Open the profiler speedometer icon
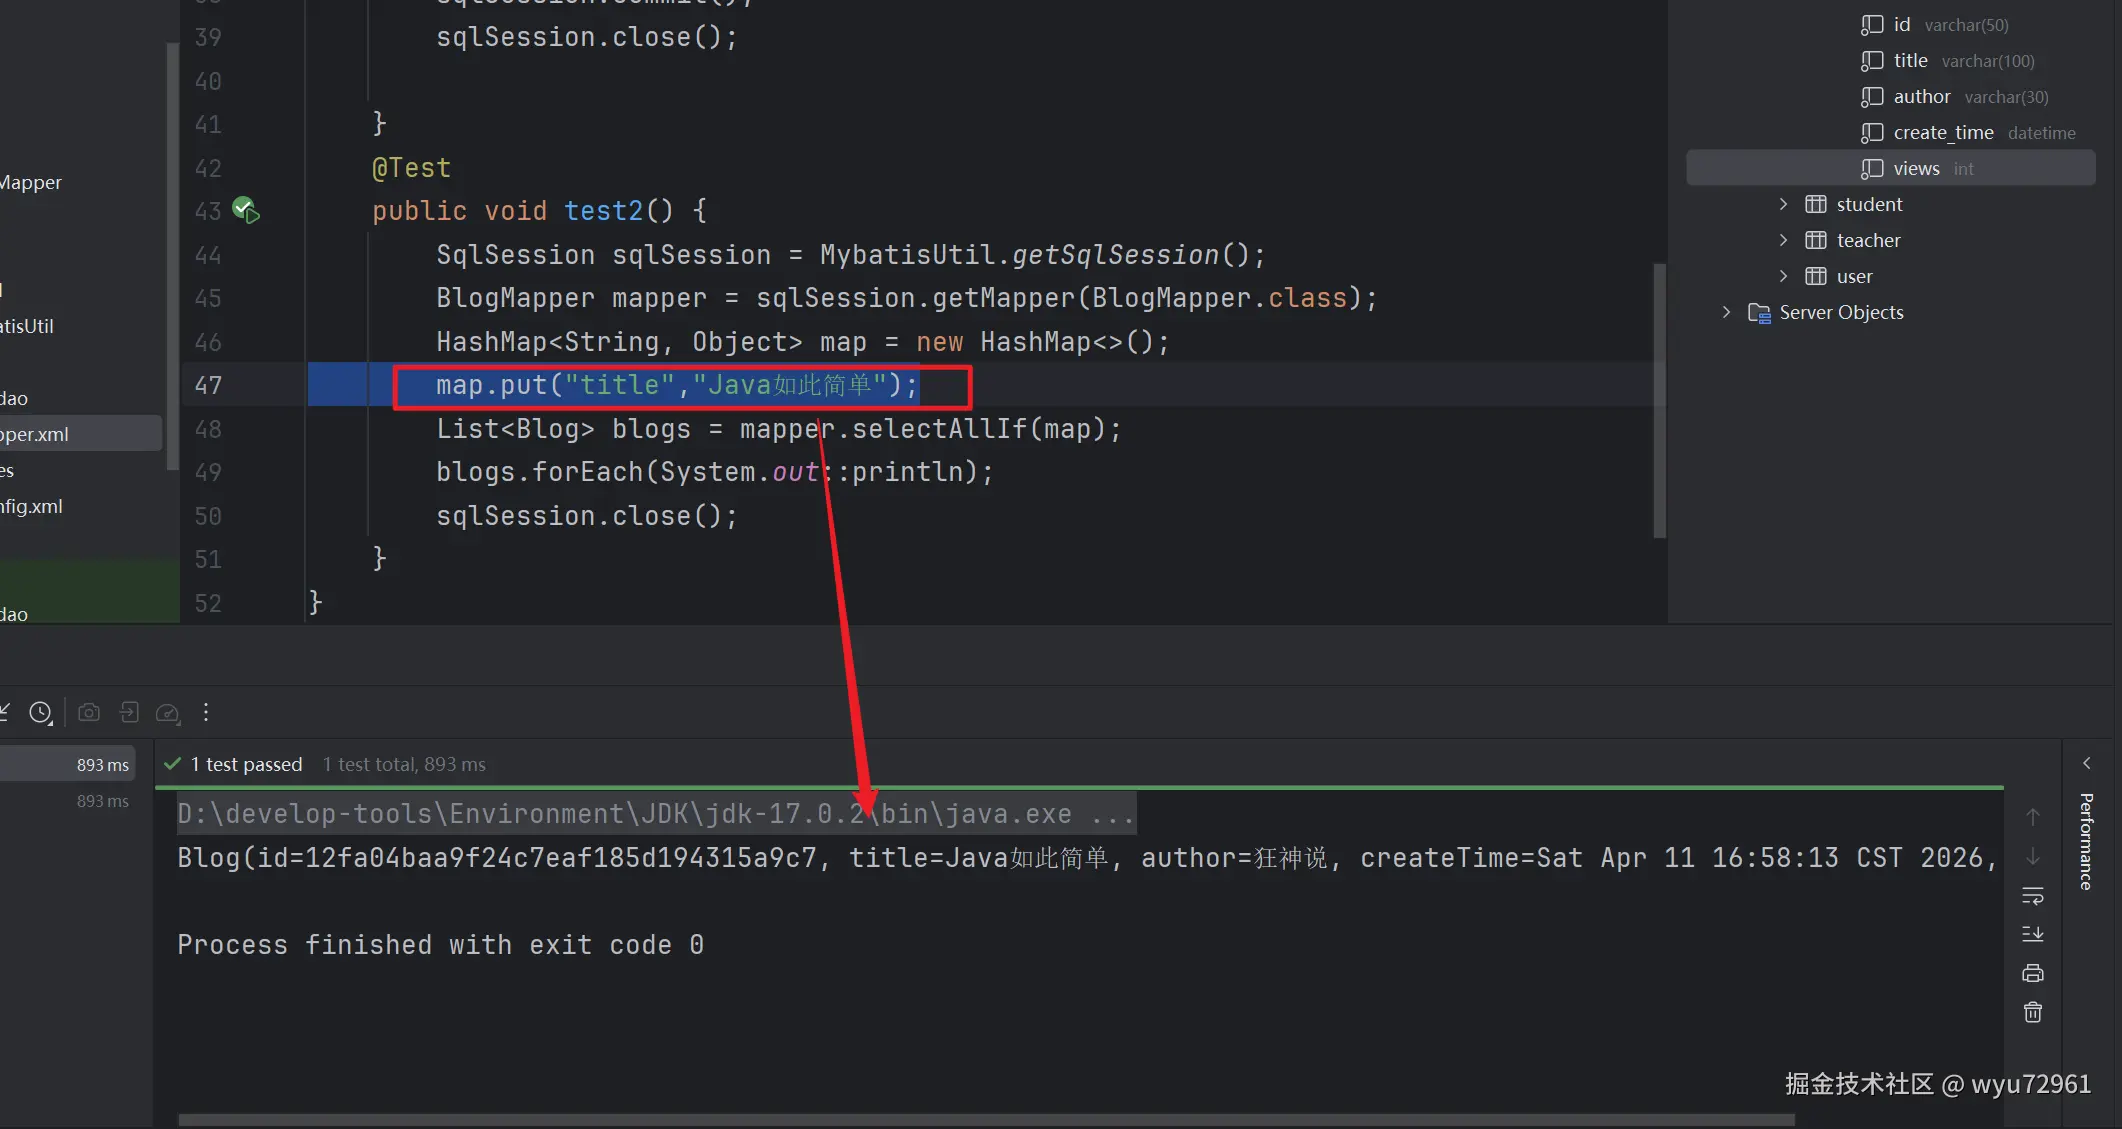The height and width of the screenshot is (1129, 2122). pos(168,713)
